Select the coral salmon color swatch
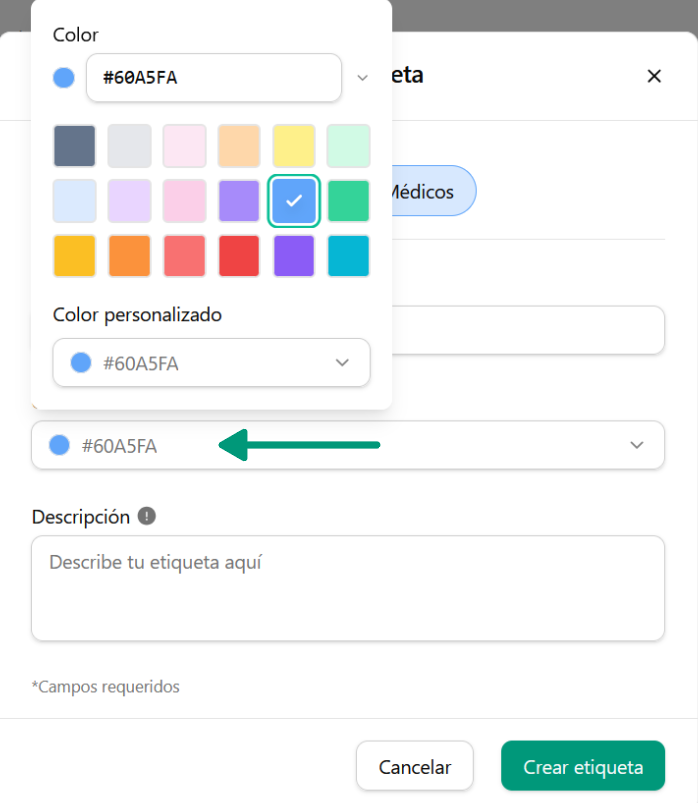698x803 pixels. (x=184, y=256)
